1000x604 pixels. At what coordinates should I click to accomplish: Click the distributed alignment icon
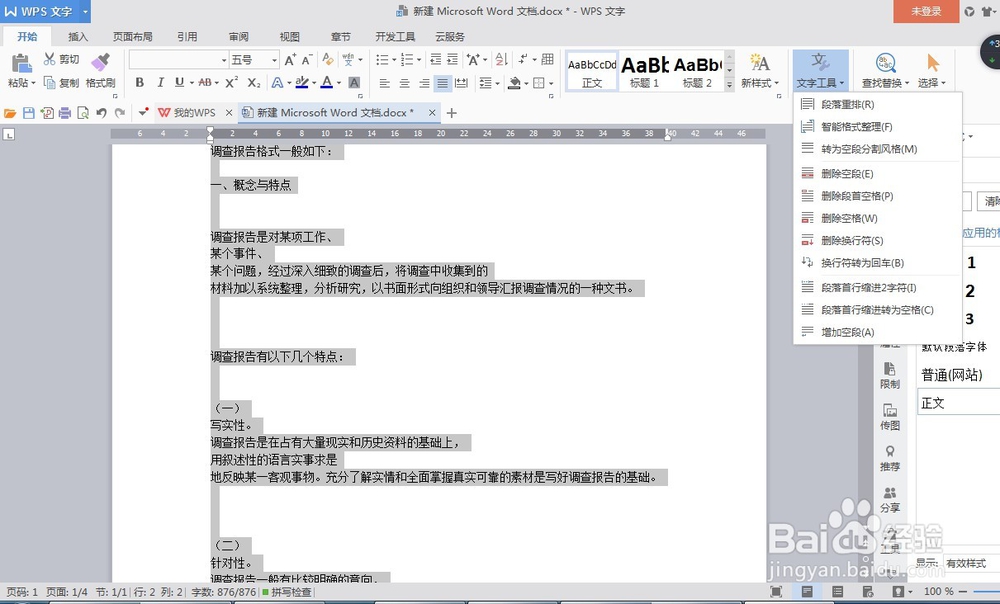pos(462,83)
